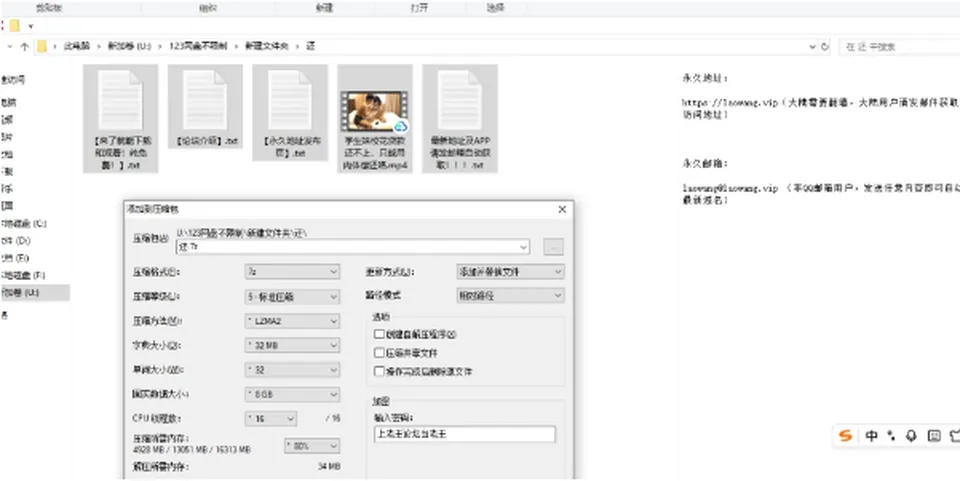
Task: Select drive (U:) in the sidebar
Action: [34, 293]
